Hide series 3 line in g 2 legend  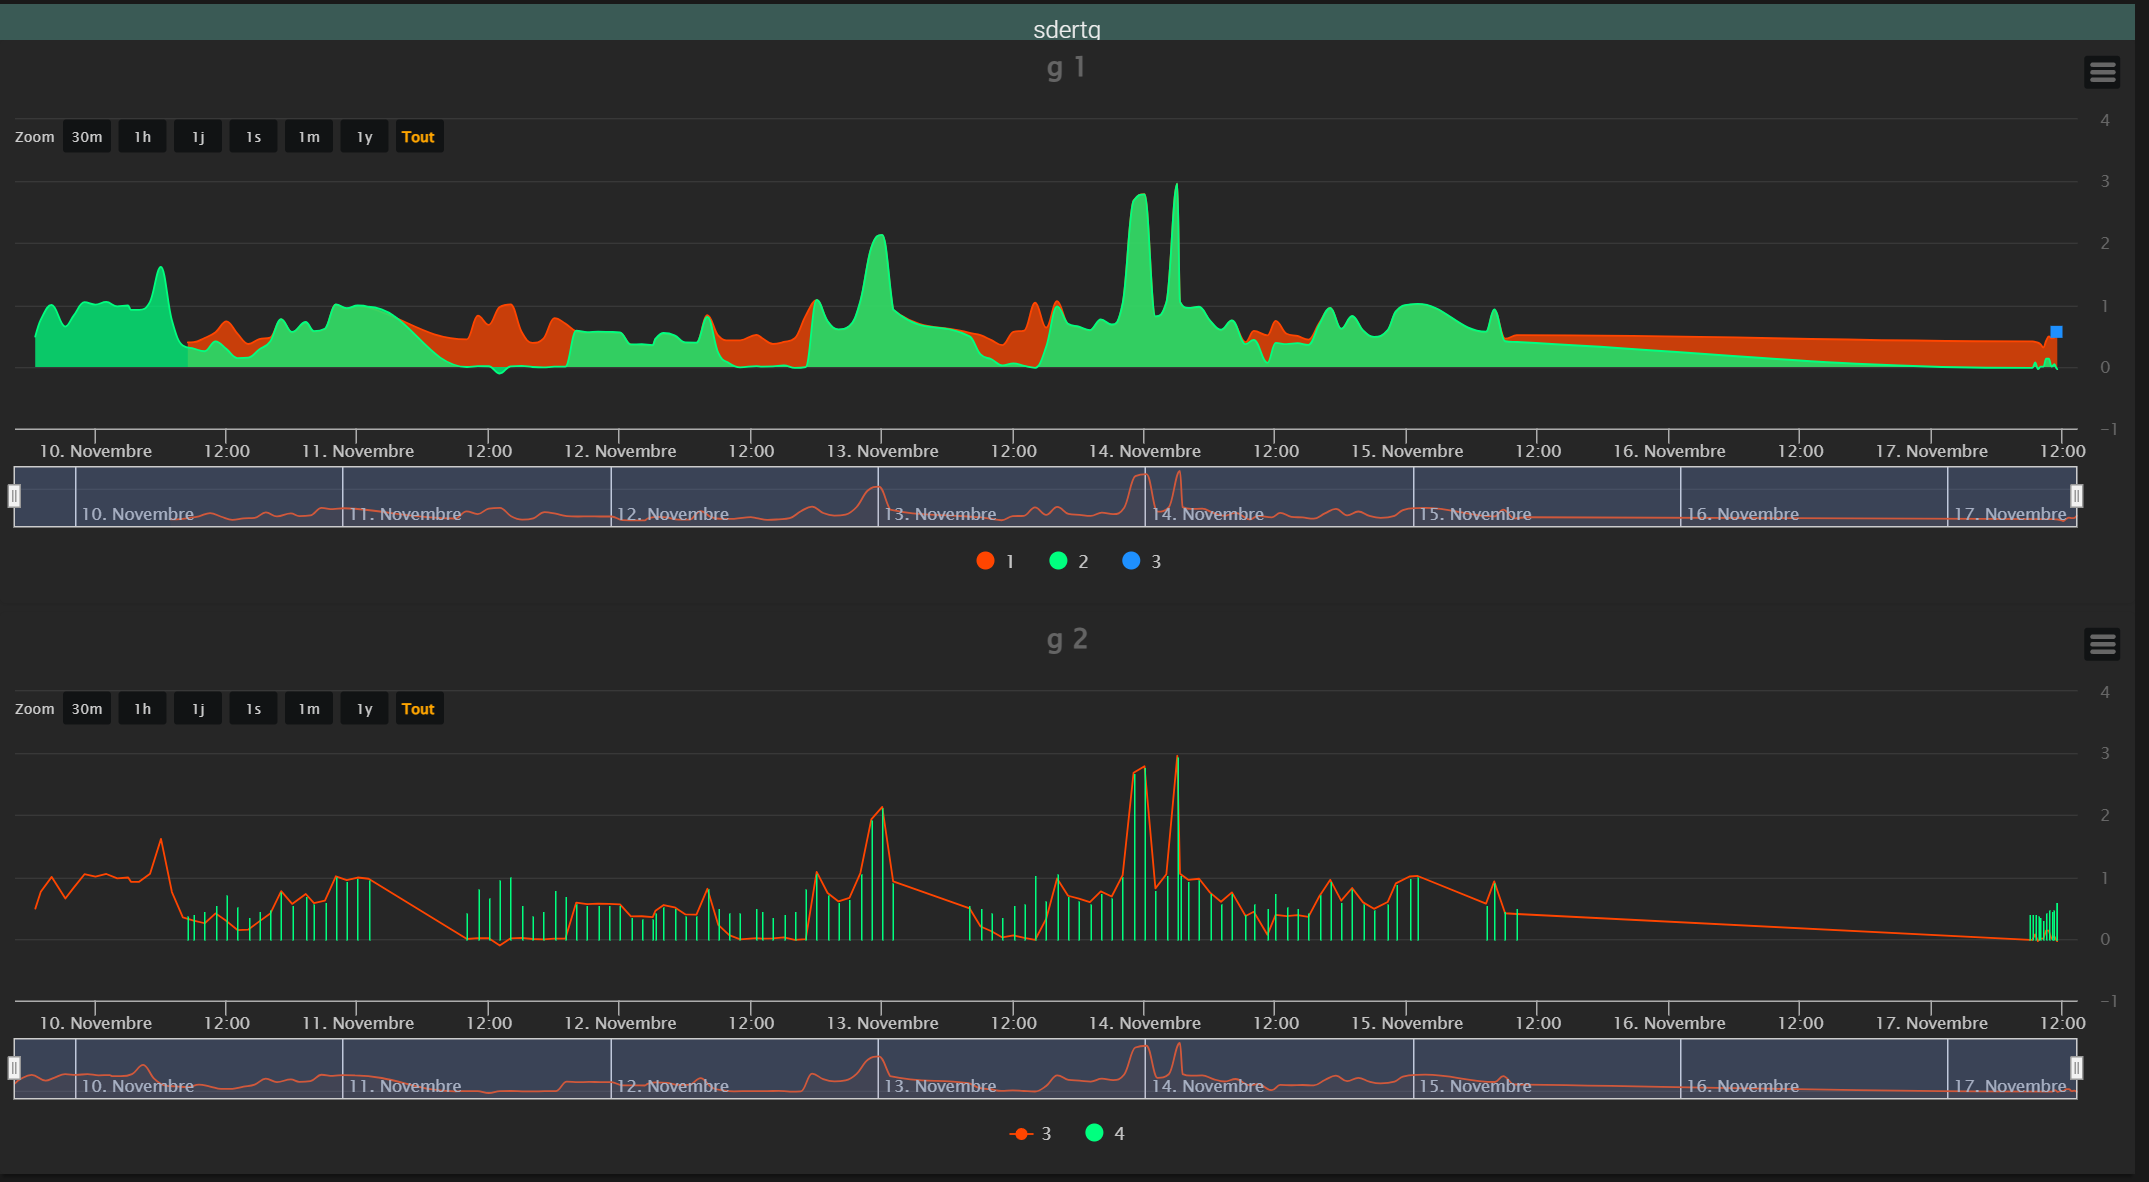(x=1032, y=1133)
